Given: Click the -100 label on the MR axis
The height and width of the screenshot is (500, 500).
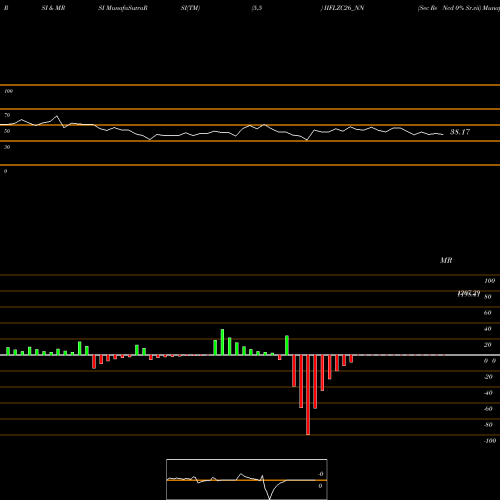Looking at the screenshot, I should [490, 441].
